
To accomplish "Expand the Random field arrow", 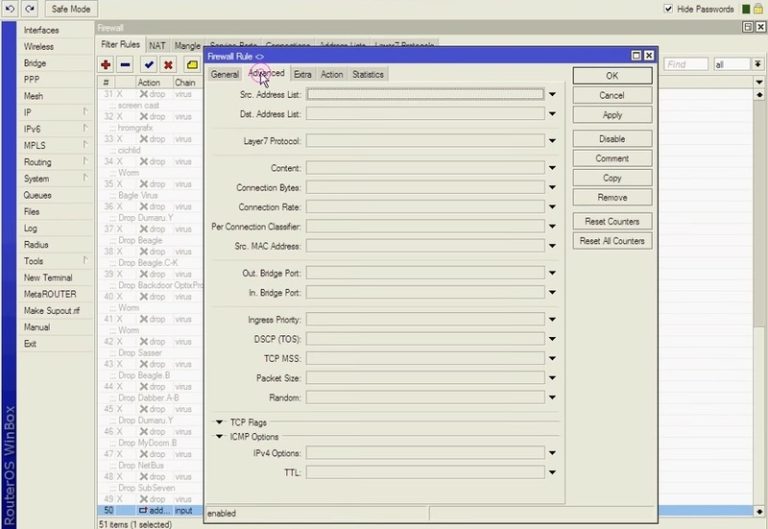I will click(552, 397).
